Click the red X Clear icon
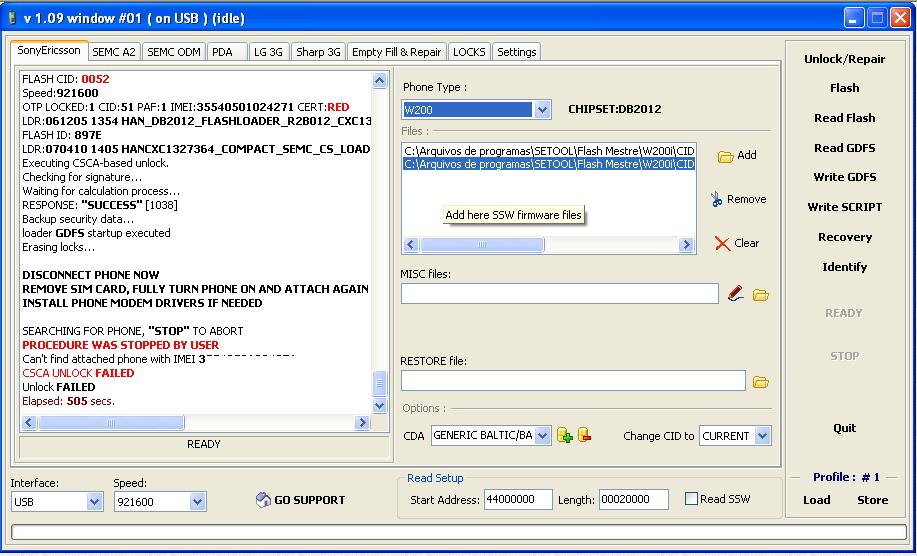Viewport: 917px width, 556px height. click(722, 243)
